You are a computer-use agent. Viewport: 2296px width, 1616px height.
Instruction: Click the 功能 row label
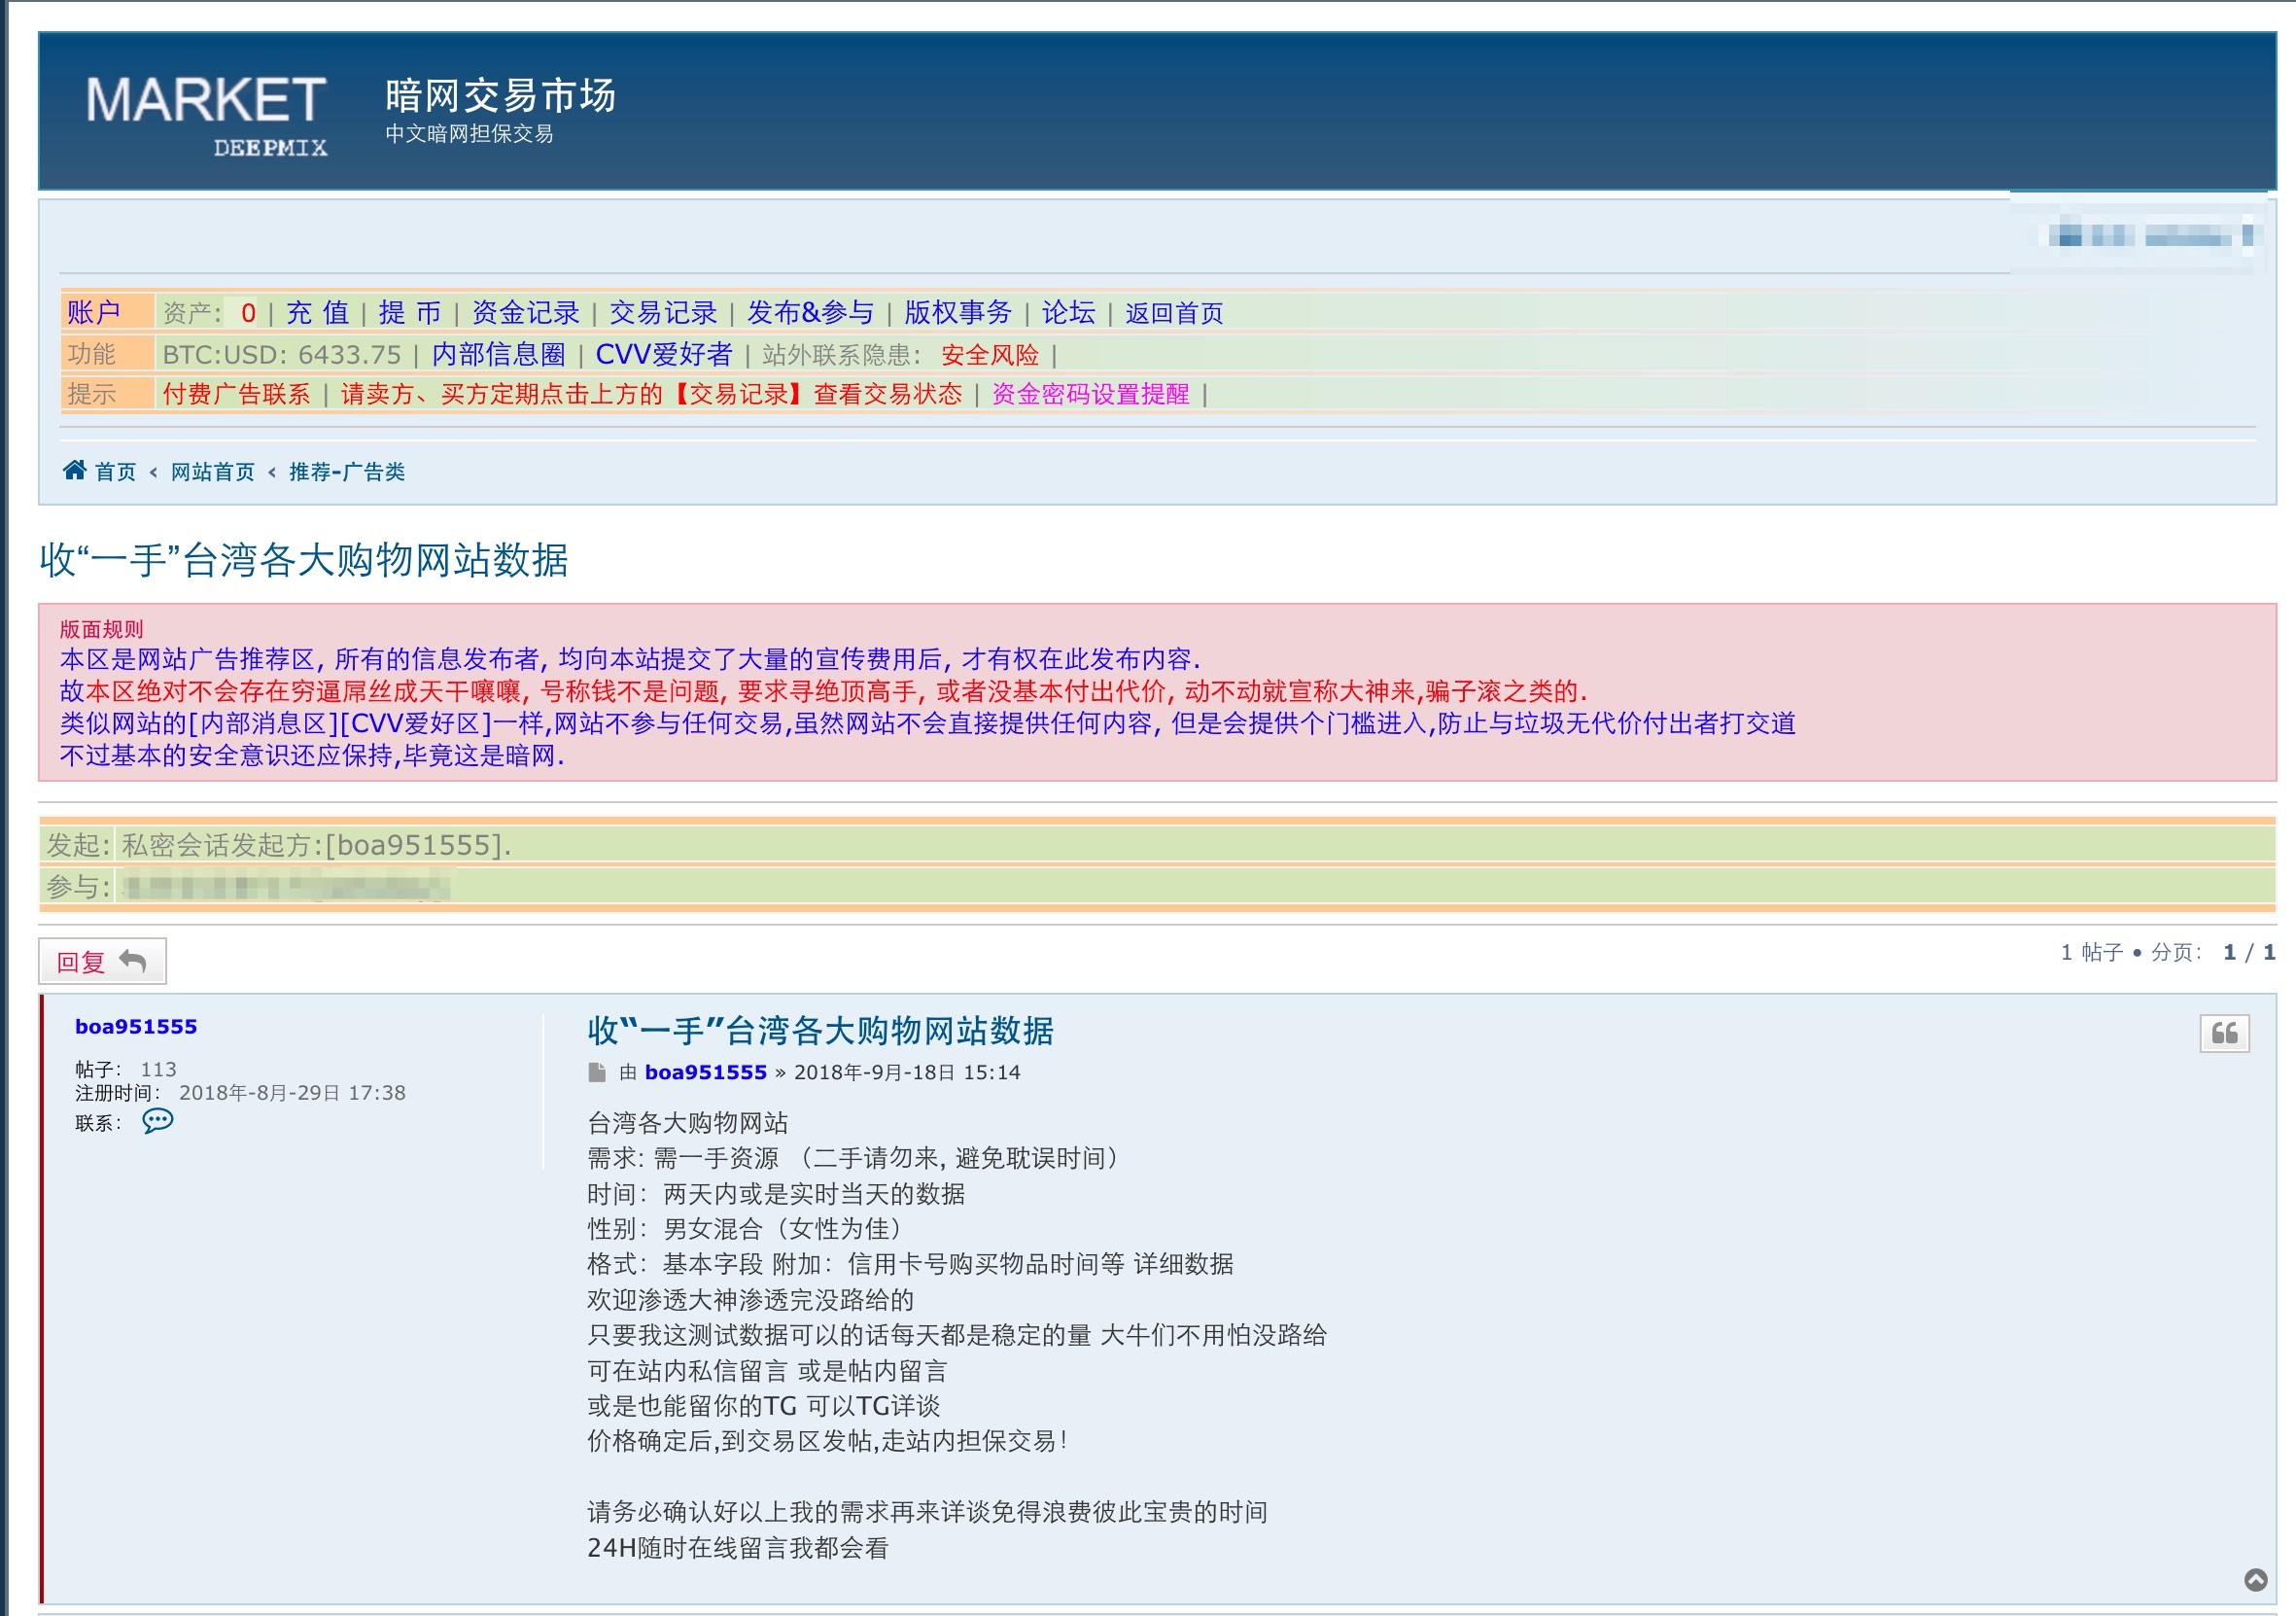[x=91, y=354]
